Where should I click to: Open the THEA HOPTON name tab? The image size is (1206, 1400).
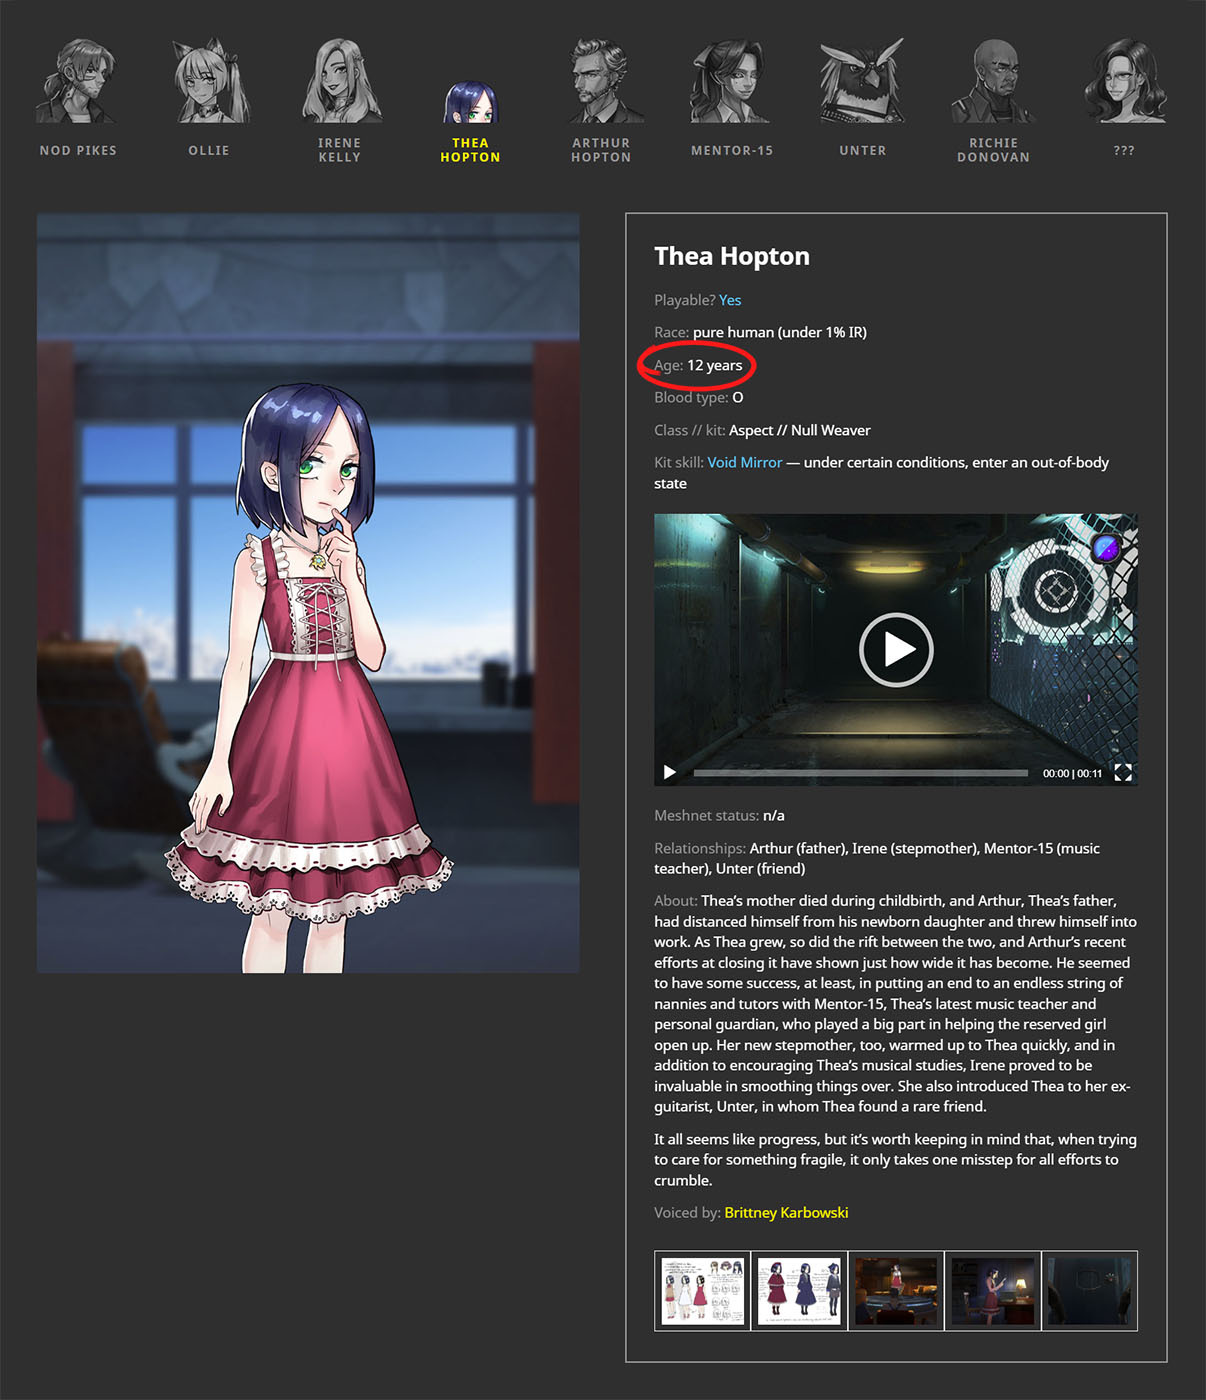470,150
